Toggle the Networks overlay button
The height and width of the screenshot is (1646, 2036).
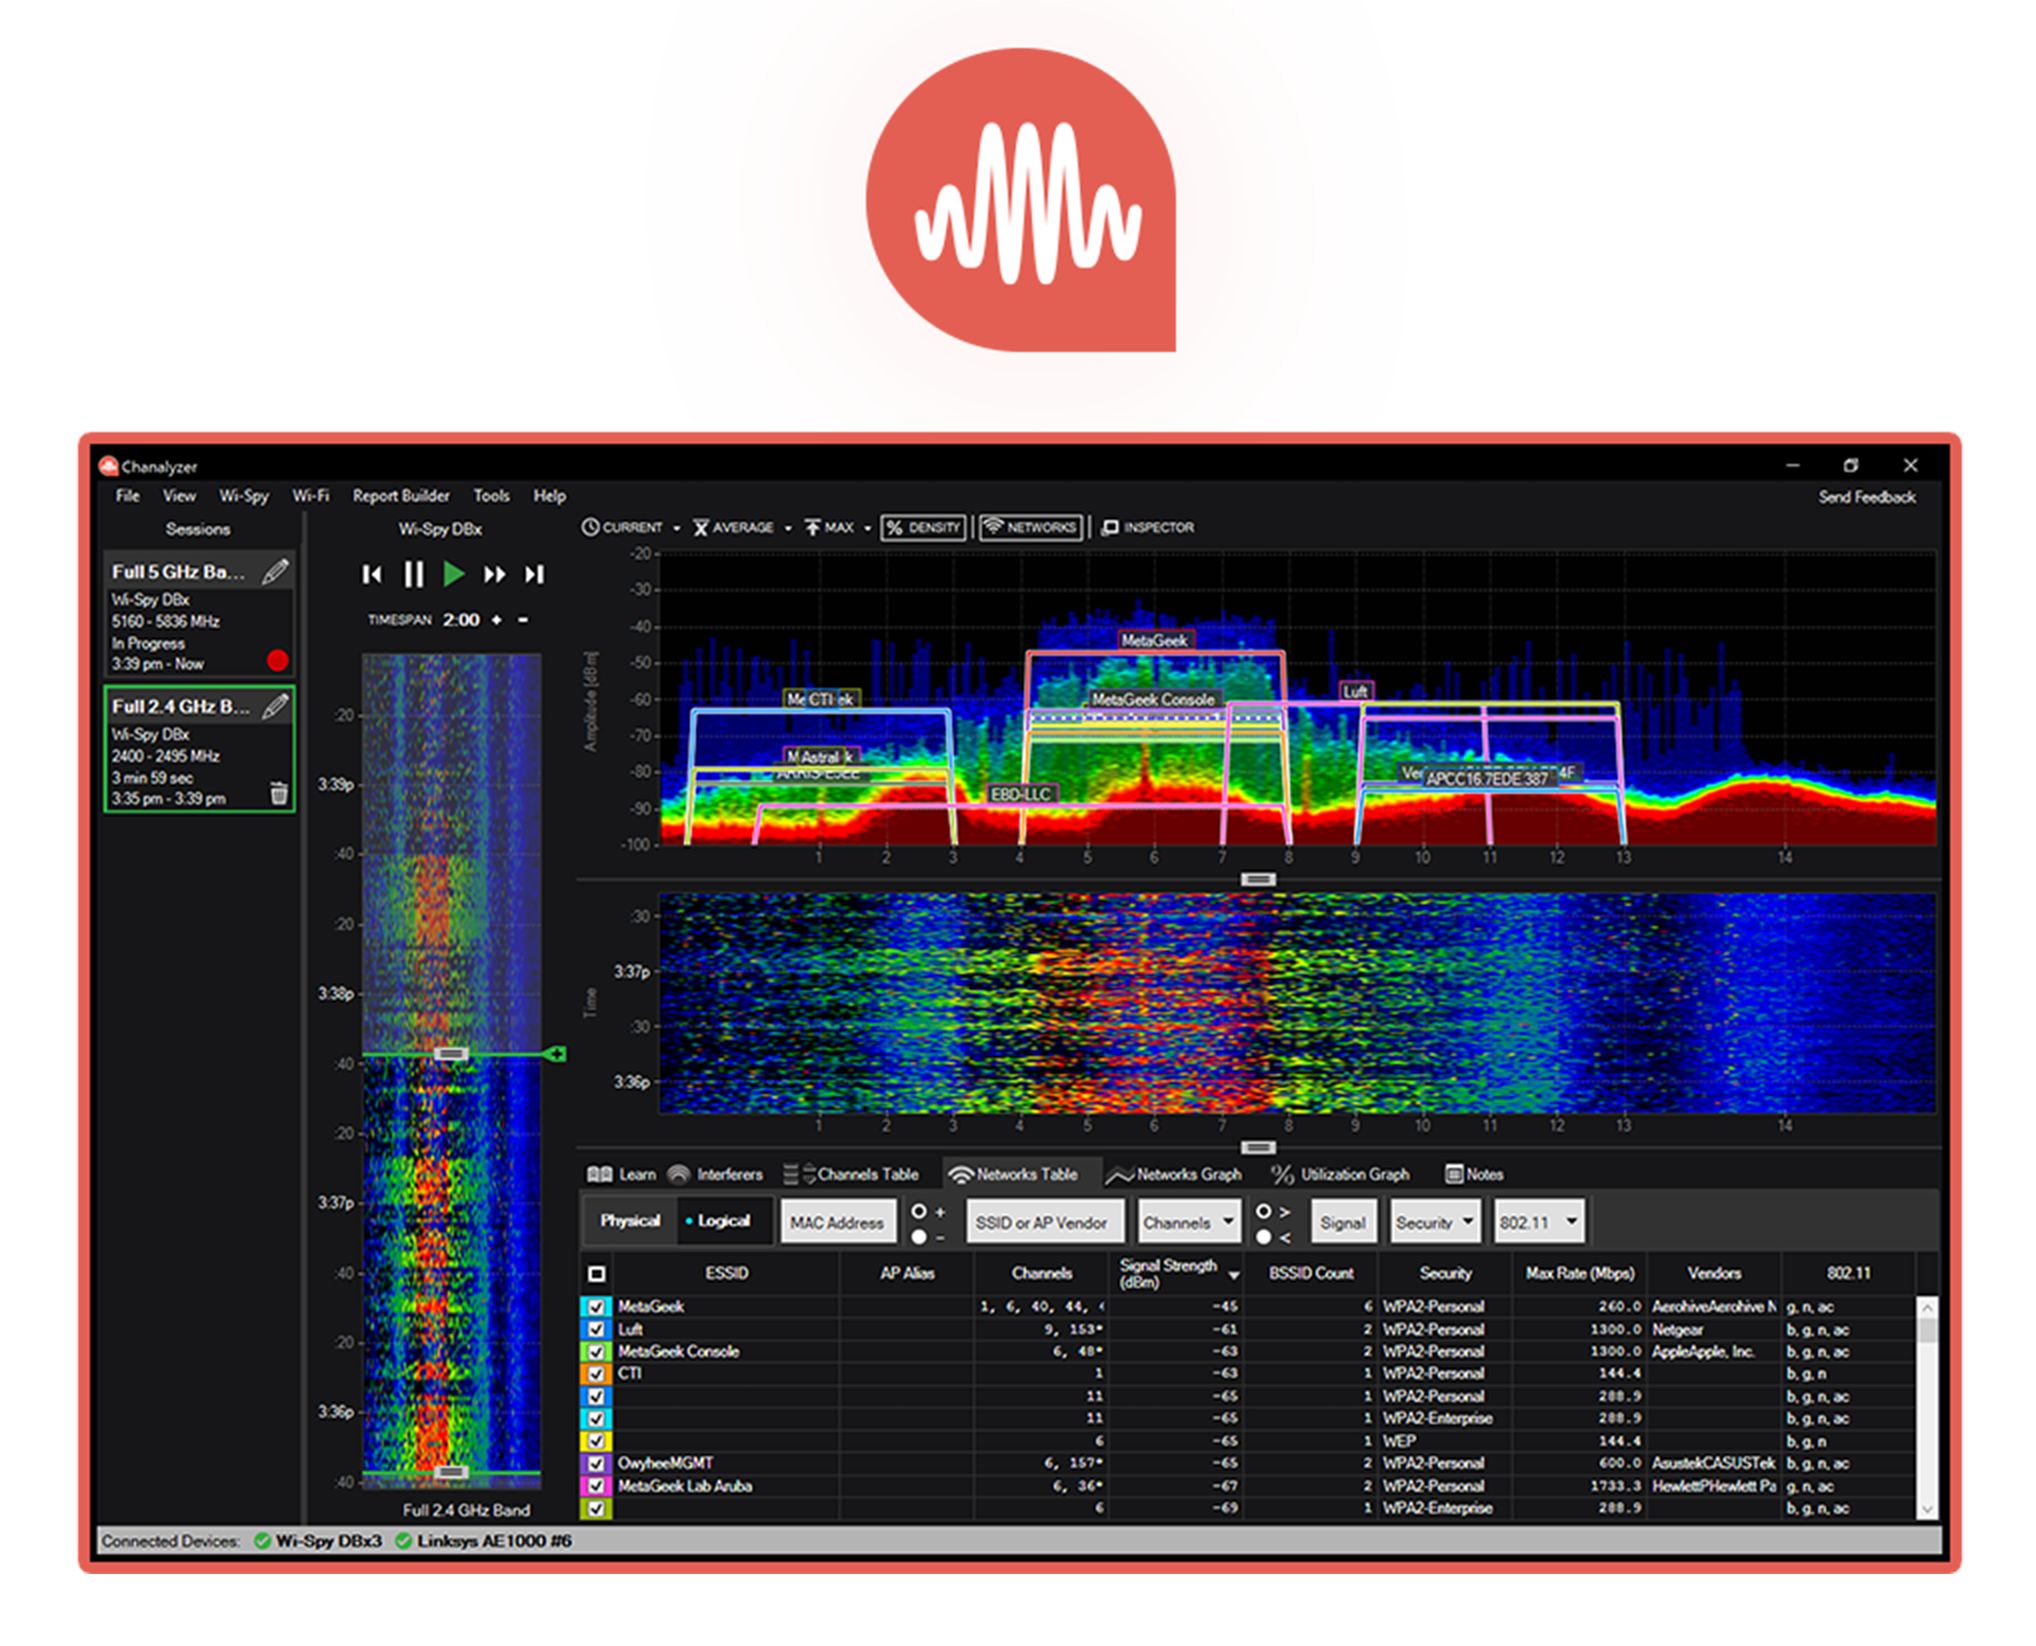click(1030, 527)
